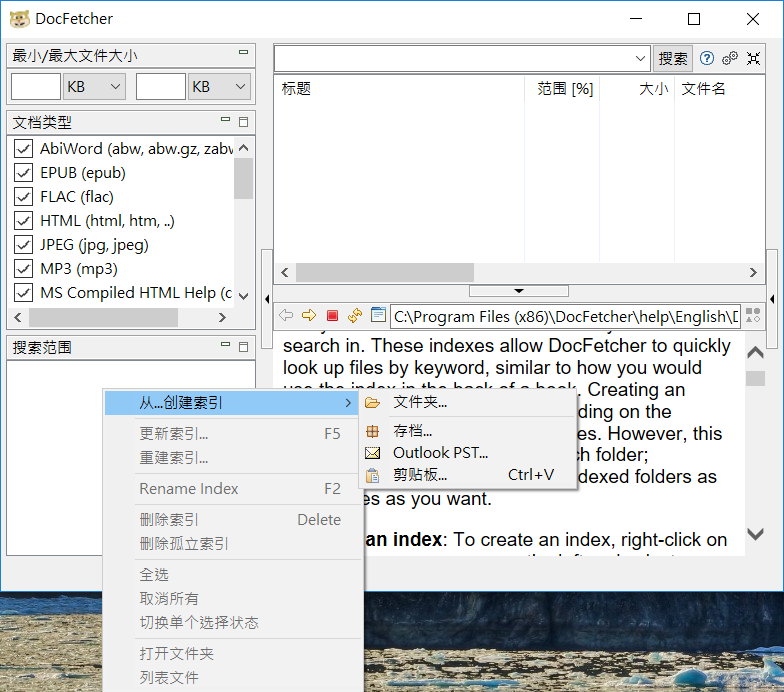The width and height of the screenshot is (784, 692).
Task: Maximize the search scope panel
Action: pos(243,347)
